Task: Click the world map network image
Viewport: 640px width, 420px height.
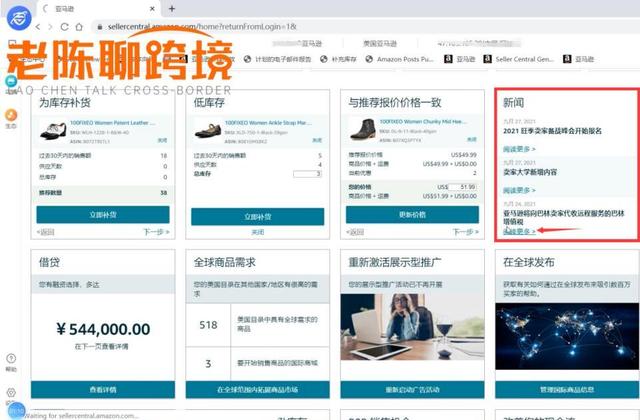Action: point(567,336)
